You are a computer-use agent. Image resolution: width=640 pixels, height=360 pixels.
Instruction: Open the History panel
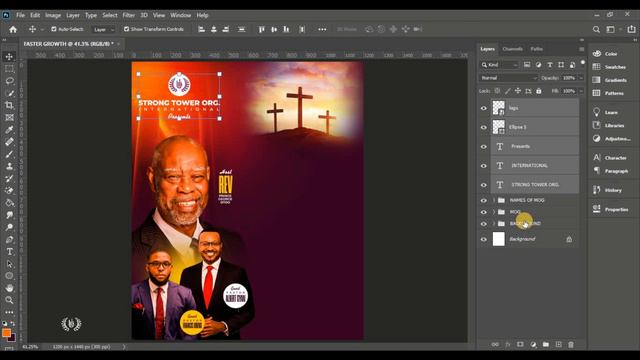pyautogui.click(x=607, y=190)
